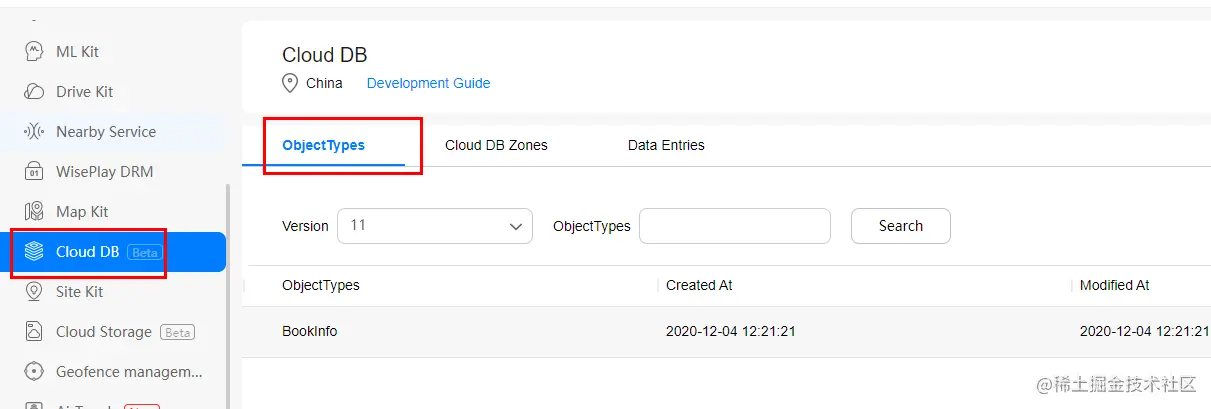Screen dimensions: 1211x409
Task: Open the Development Guide link
Action: [428, 83]
